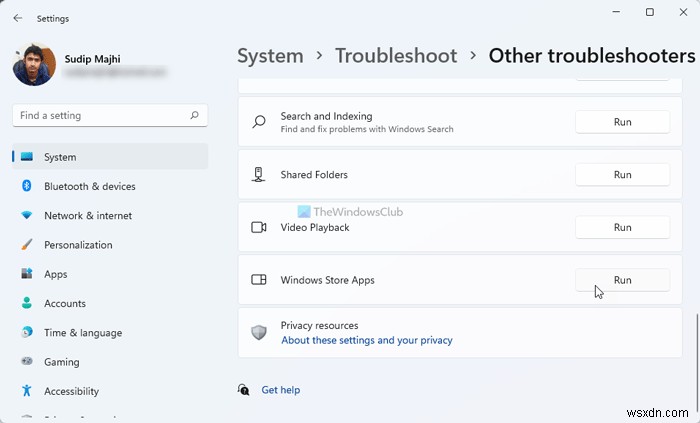Viewport: 700px width, 423px height.
Task: Open About these settings and your privacy
Action: coord(367,340)
